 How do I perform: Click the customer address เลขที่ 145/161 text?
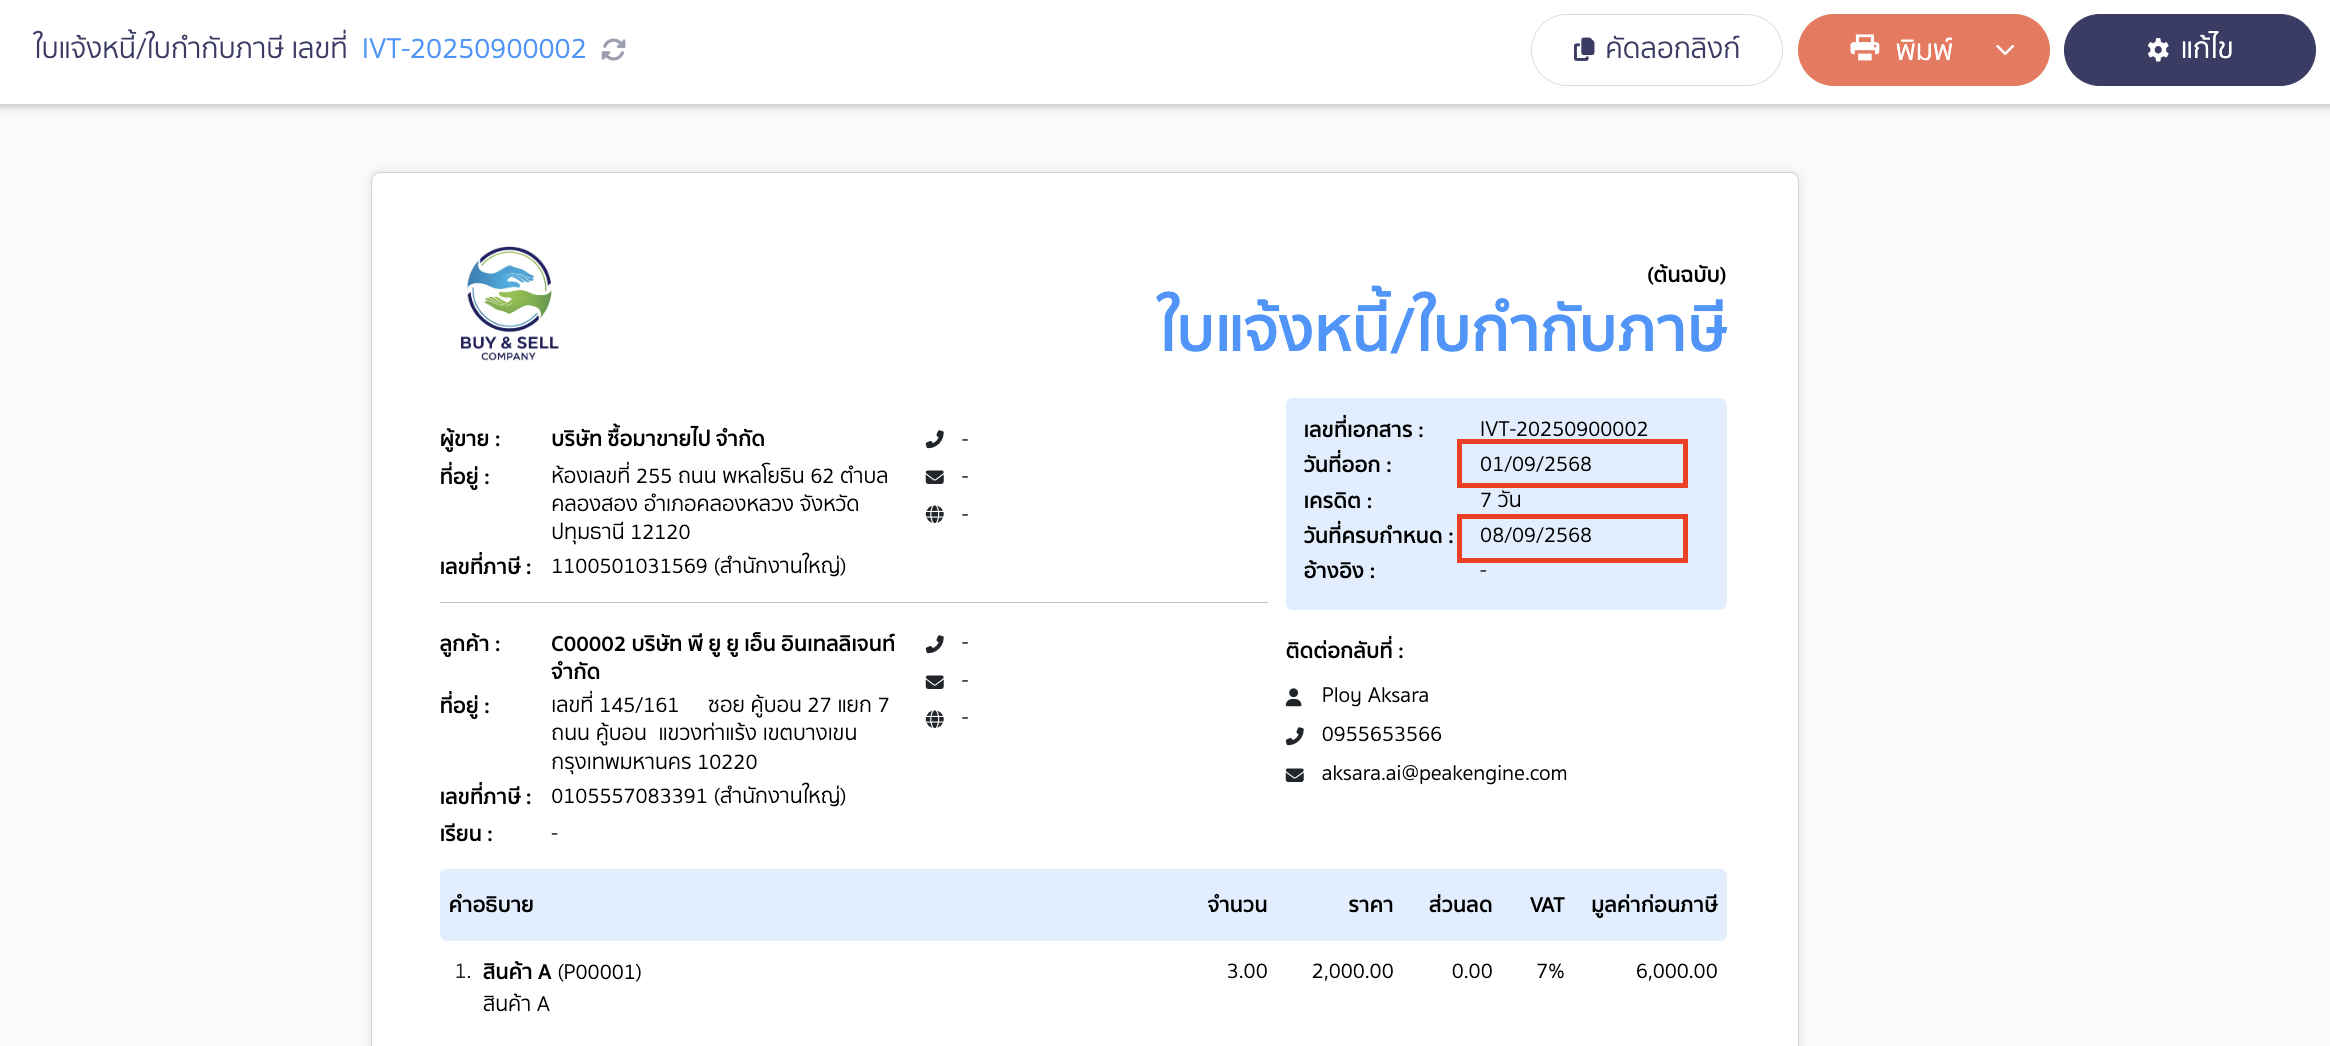point(720,733)
